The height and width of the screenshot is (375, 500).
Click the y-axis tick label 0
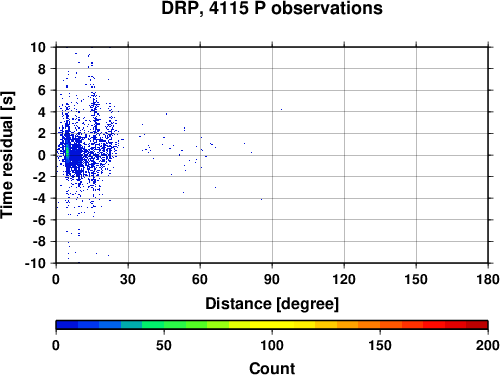[42, 155]
